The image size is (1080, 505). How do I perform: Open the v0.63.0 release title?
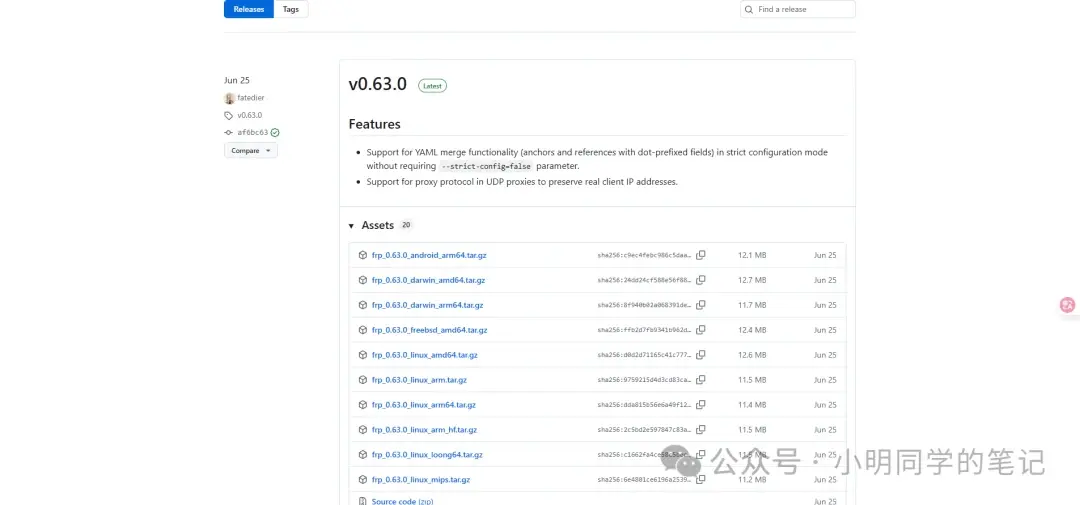click(377, 84)
